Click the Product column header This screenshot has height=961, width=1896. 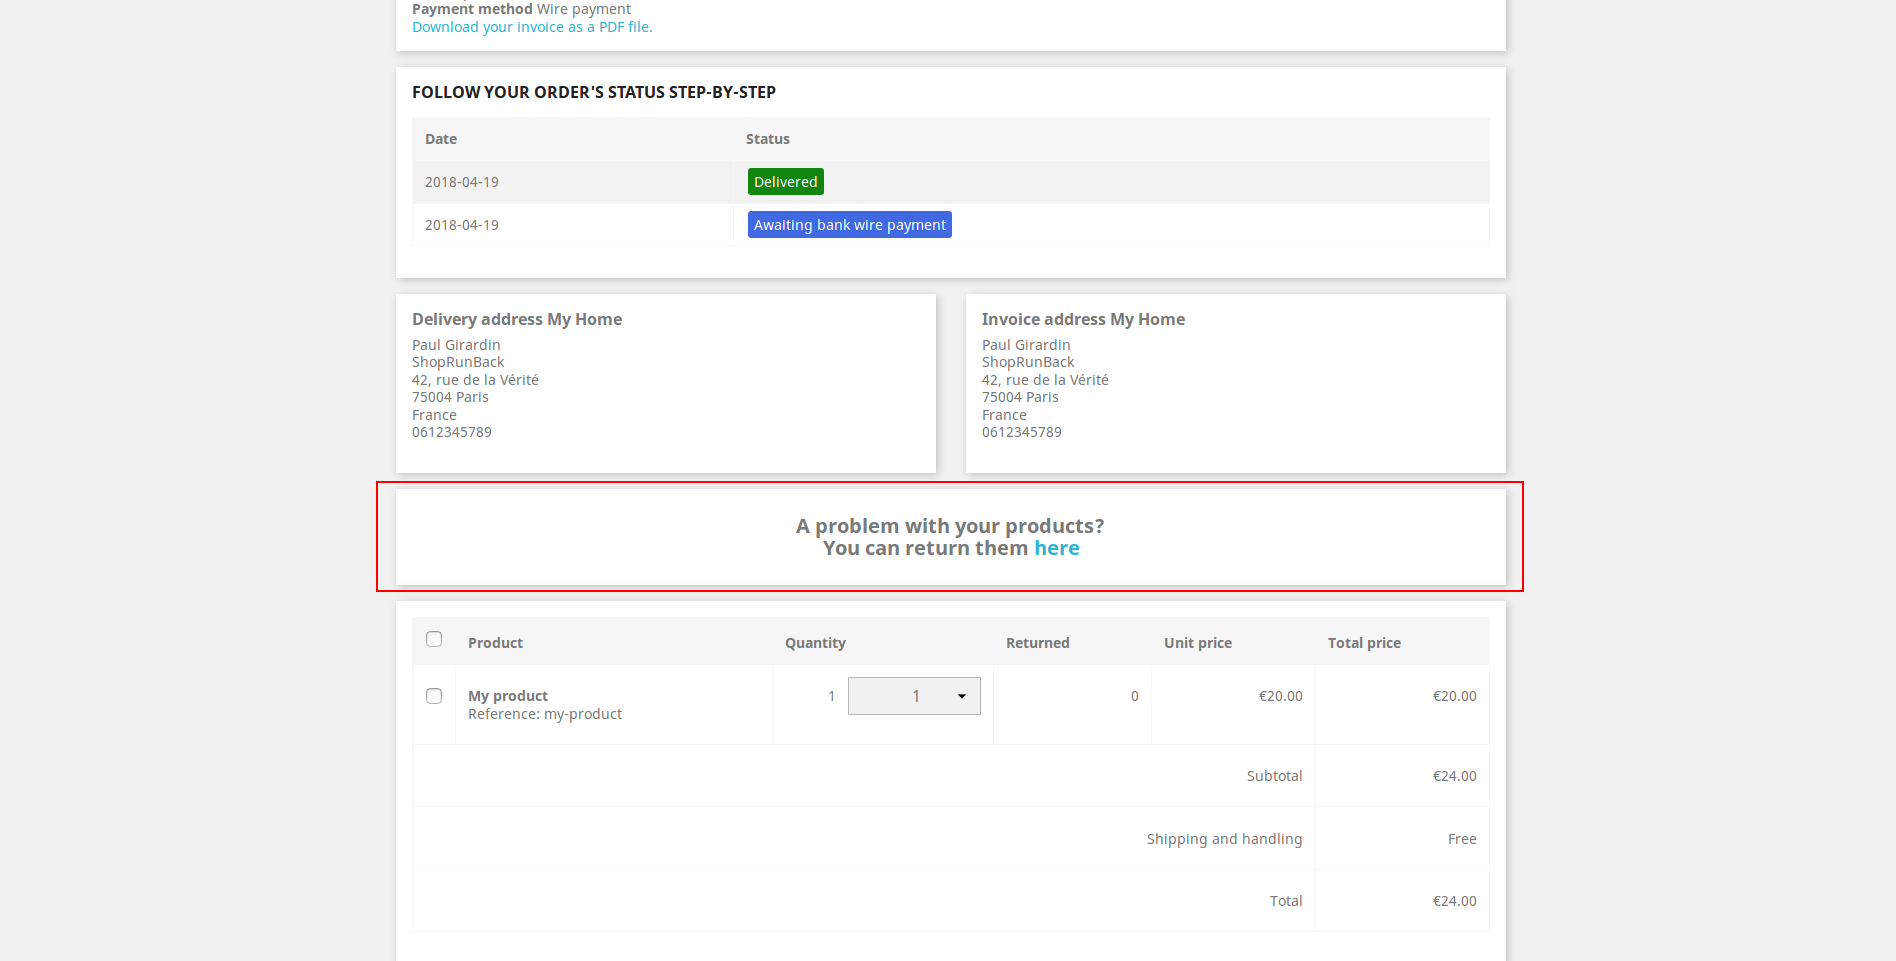point(495,643)
